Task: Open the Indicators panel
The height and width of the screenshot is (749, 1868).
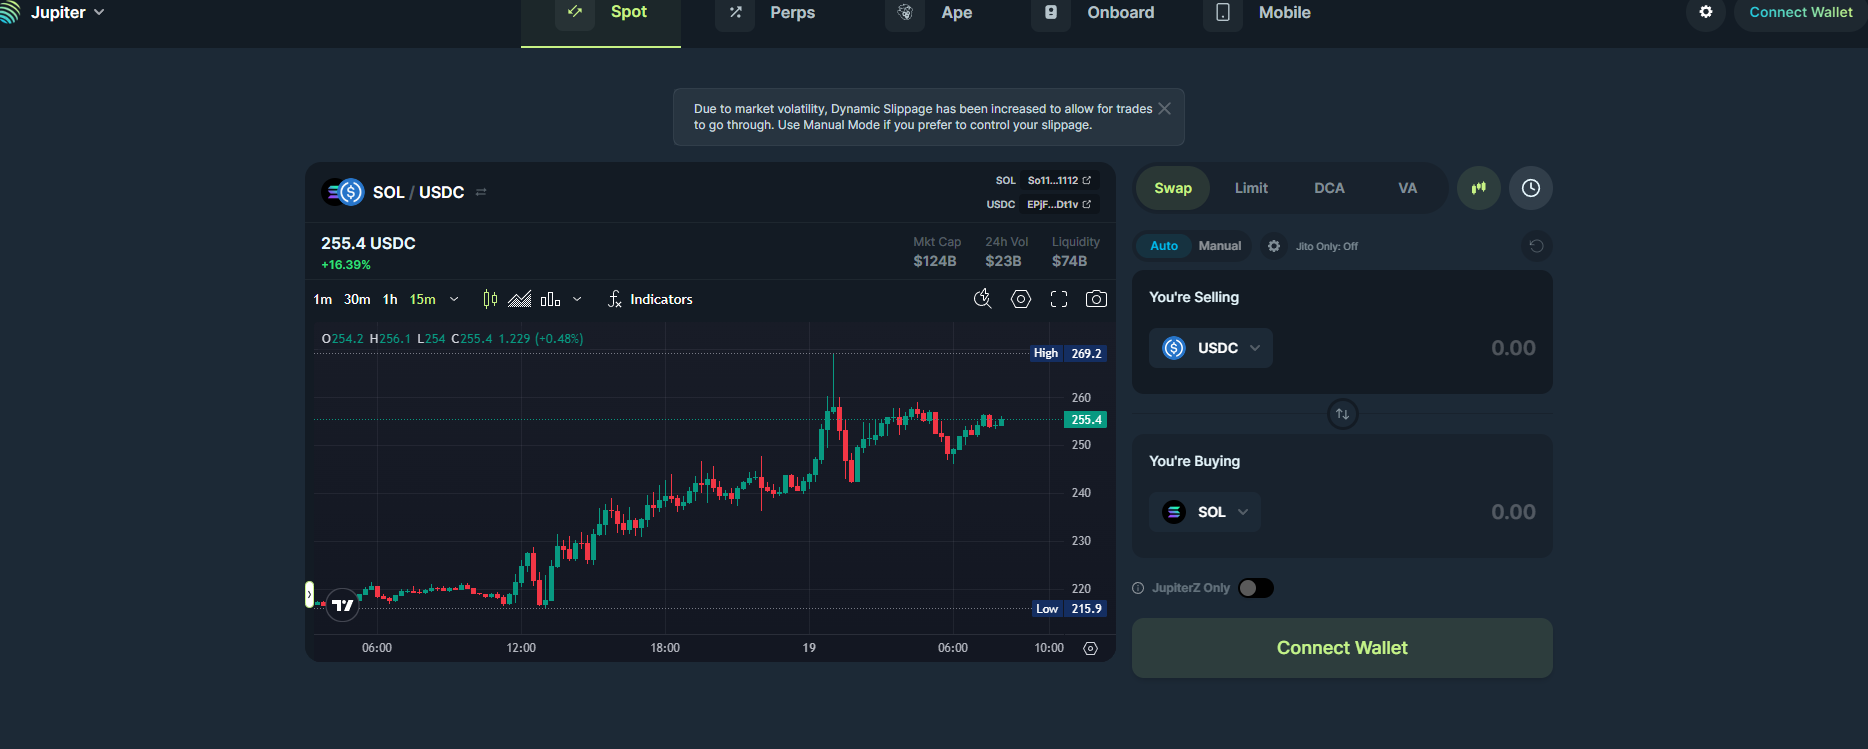Action: click(x=650, y=299)
